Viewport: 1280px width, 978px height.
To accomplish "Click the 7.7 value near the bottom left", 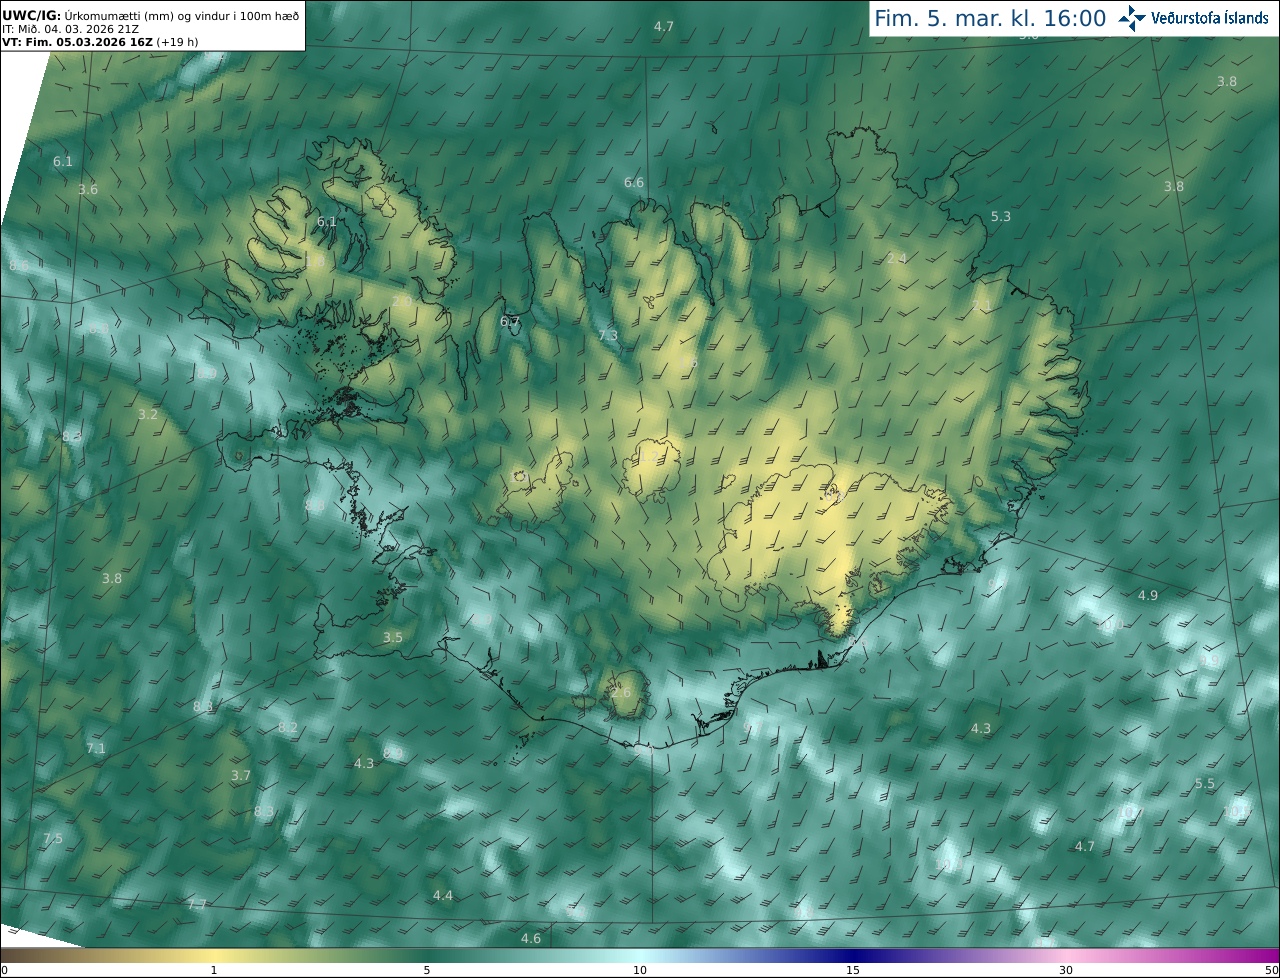I will 197,905.
